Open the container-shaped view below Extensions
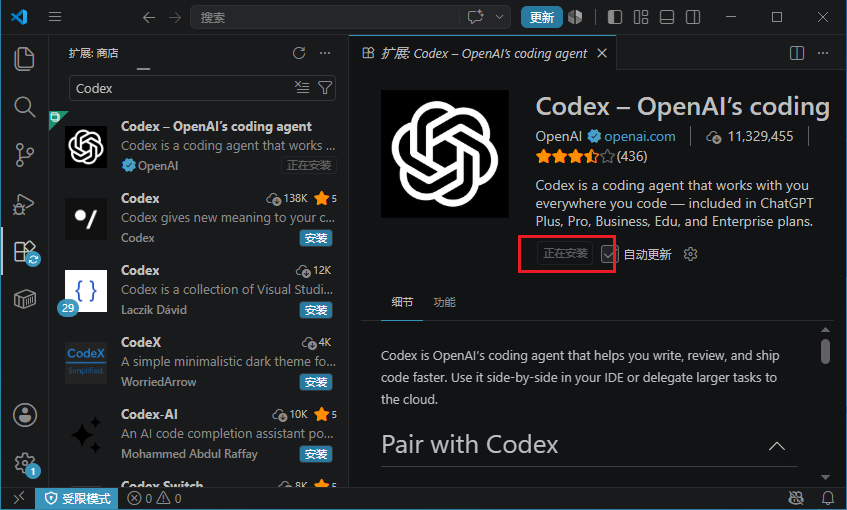The image size is (847, 510). tap(24, 299)
